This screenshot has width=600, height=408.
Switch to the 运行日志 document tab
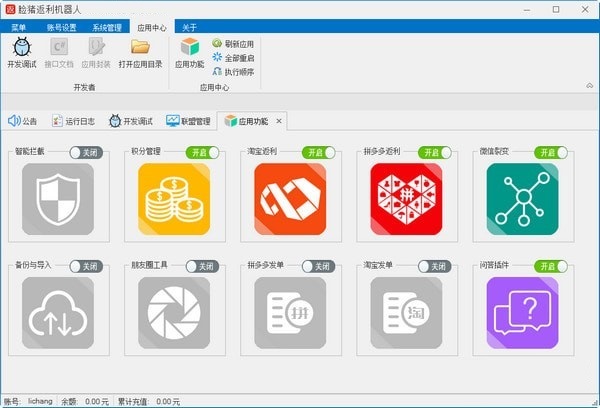[73, 121]
